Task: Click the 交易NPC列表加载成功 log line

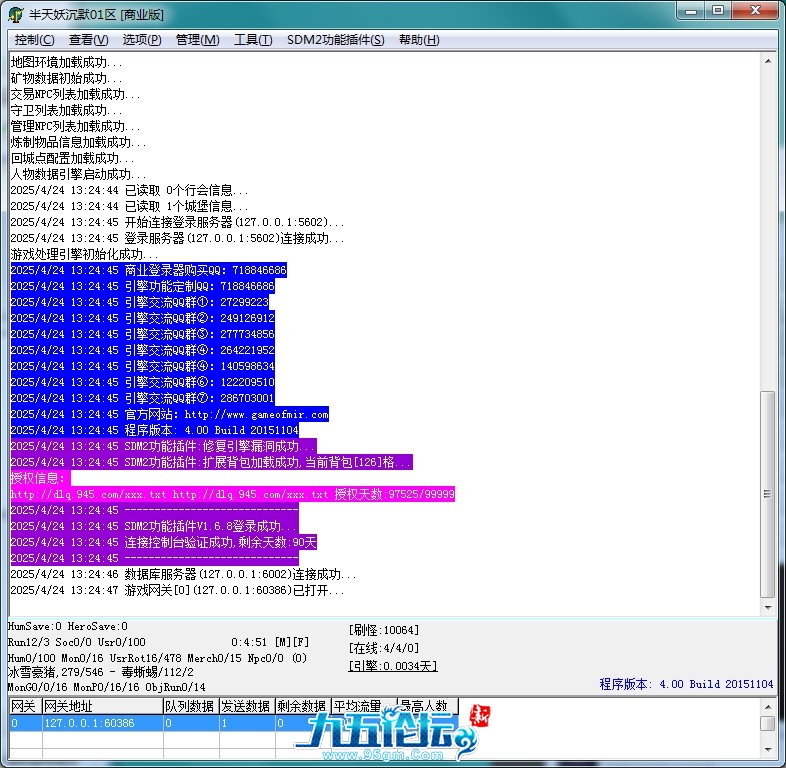Action: (x=75, y=94)
